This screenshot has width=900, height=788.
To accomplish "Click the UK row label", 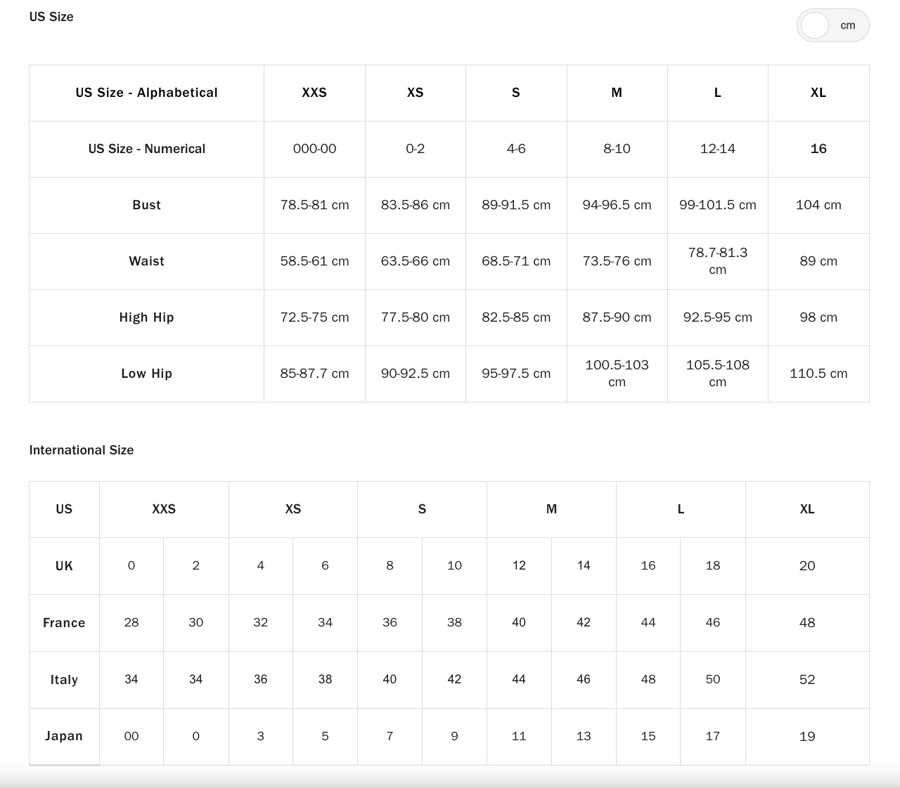I will click(64, 566).
